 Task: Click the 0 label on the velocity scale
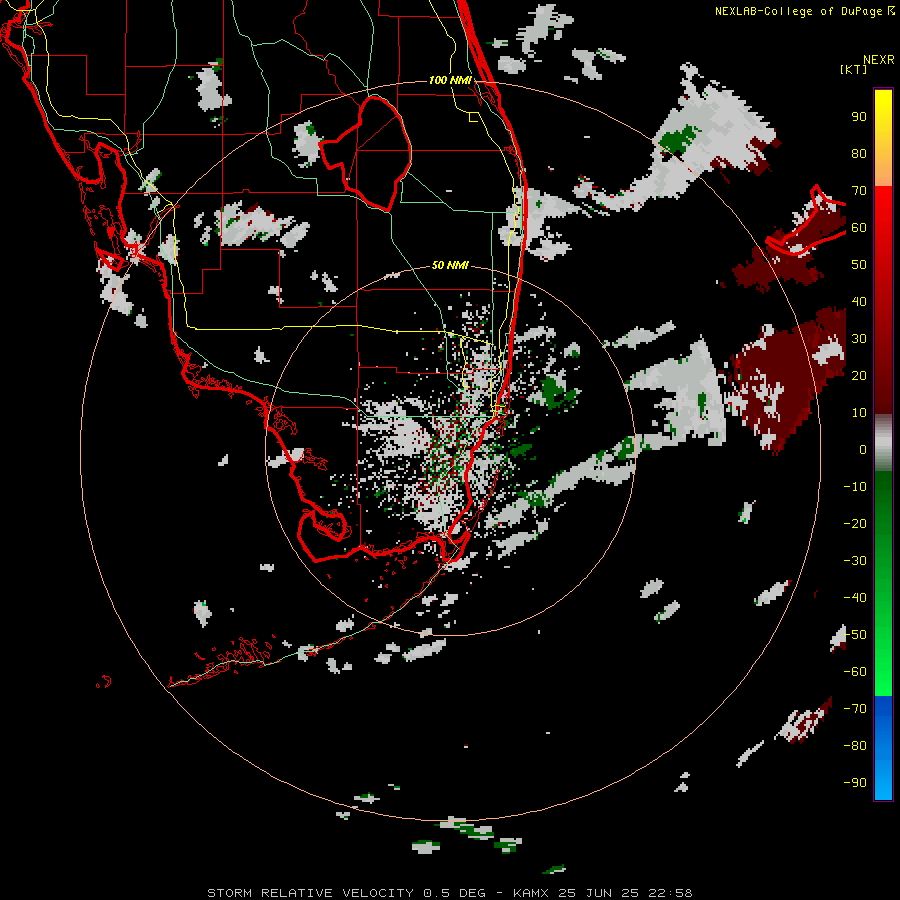point(863,449)
